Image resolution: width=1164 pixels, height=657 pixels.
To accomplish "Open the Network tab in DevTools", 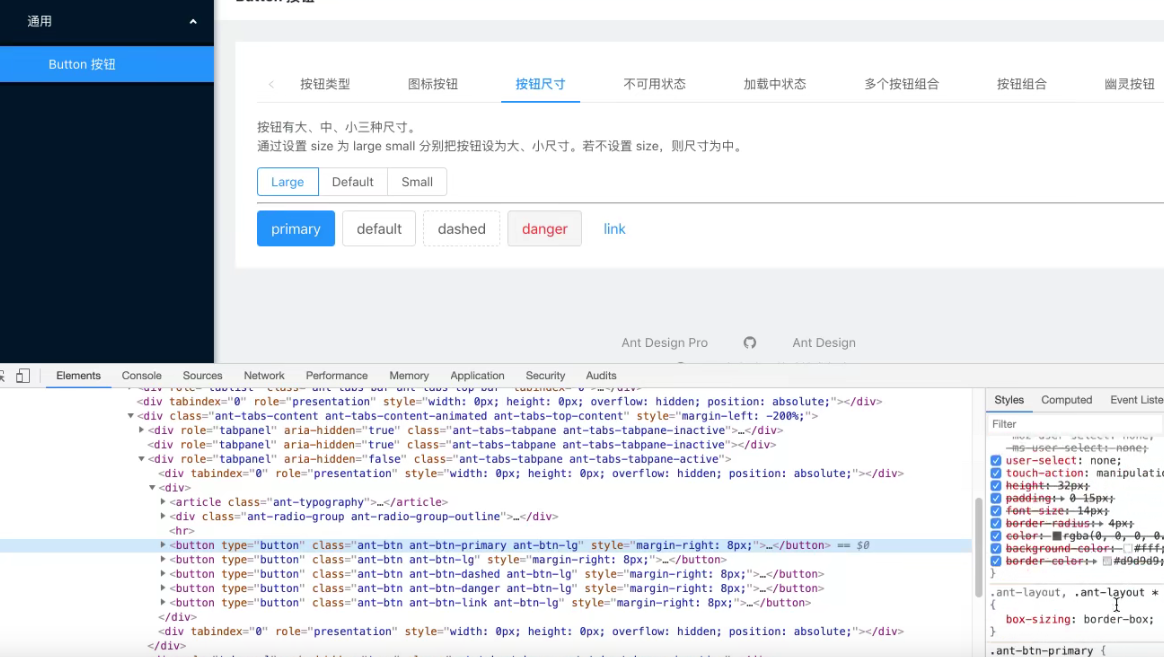I will coord(264,376).
